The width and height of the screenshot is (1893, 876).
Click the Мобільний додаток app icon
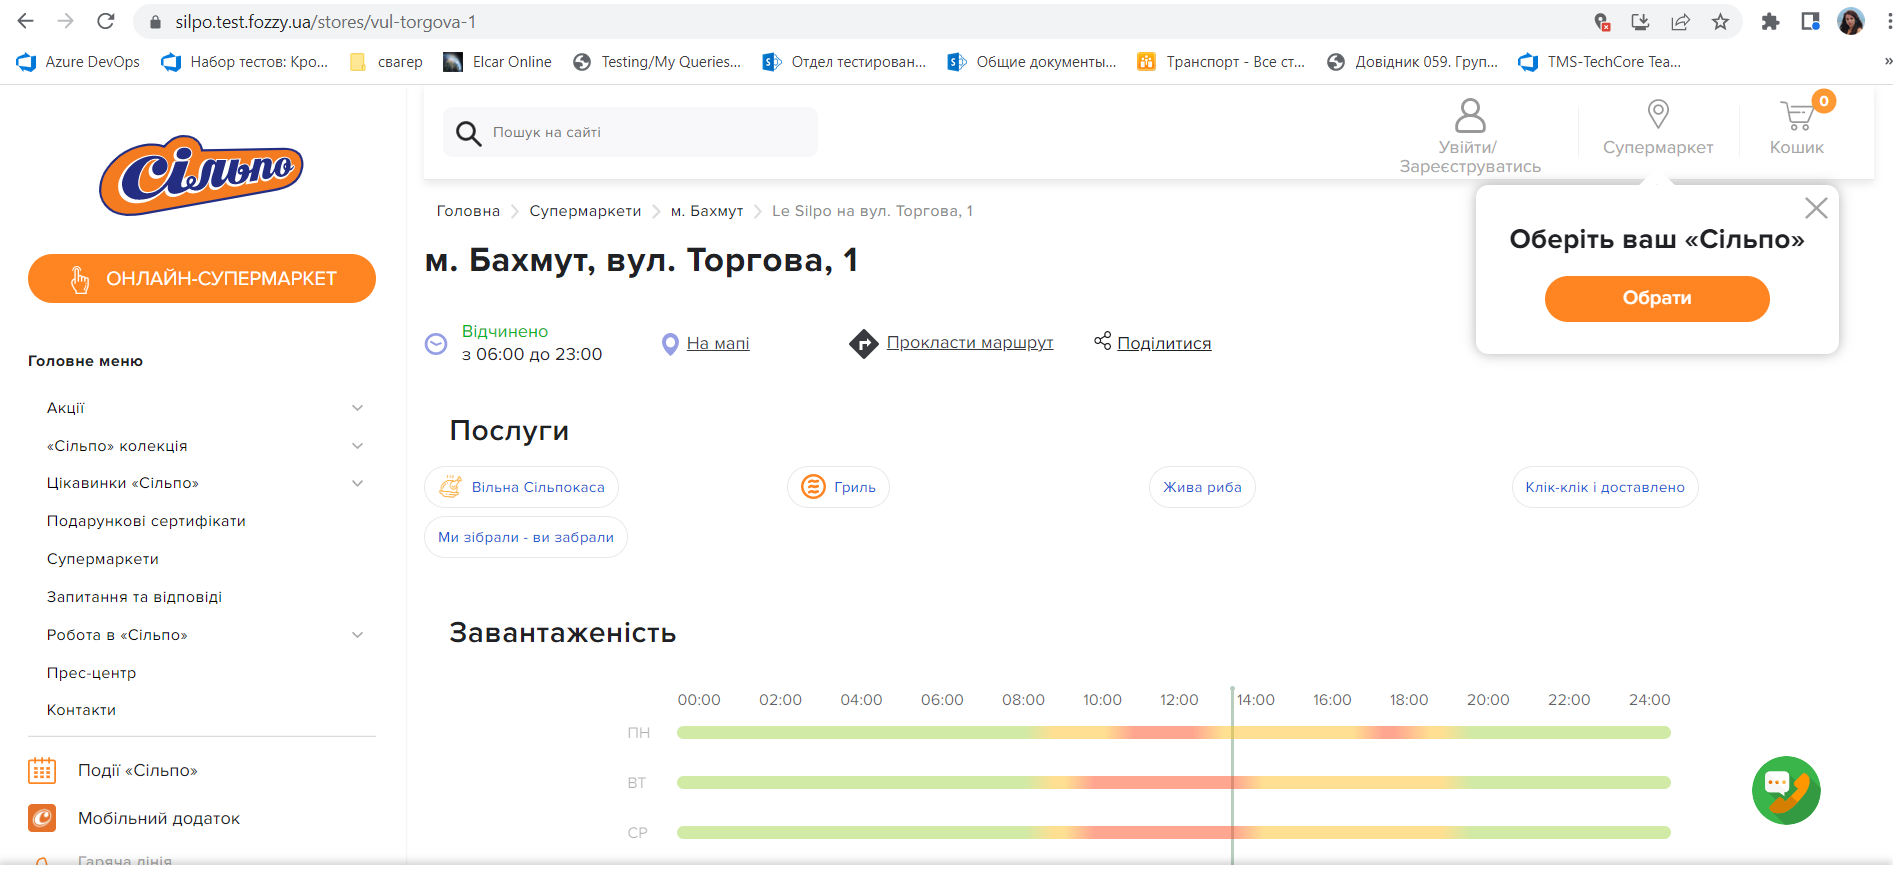(42, 818)
